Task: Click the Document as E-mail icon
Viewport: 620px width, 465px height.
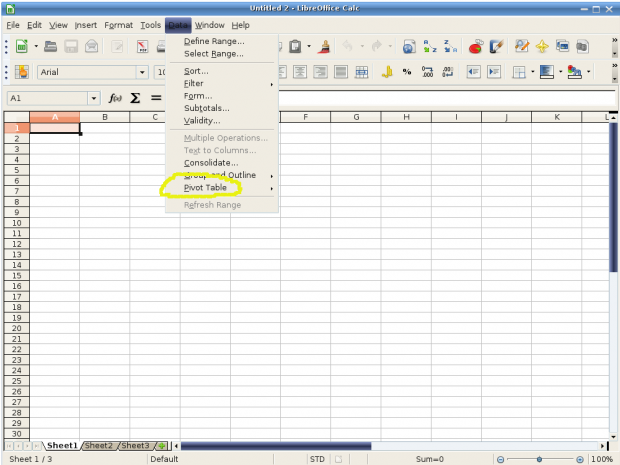Action: pyautogui.click(x=91, y=46)
